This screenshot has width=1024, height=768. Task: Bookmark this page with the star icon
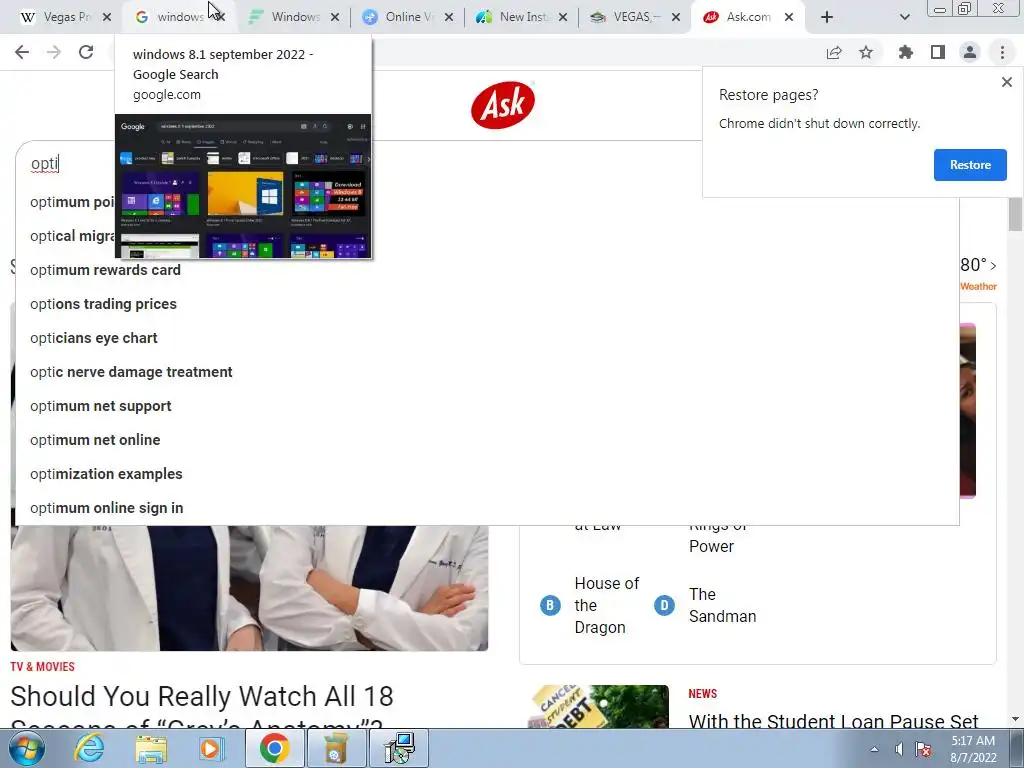[866, 52]
